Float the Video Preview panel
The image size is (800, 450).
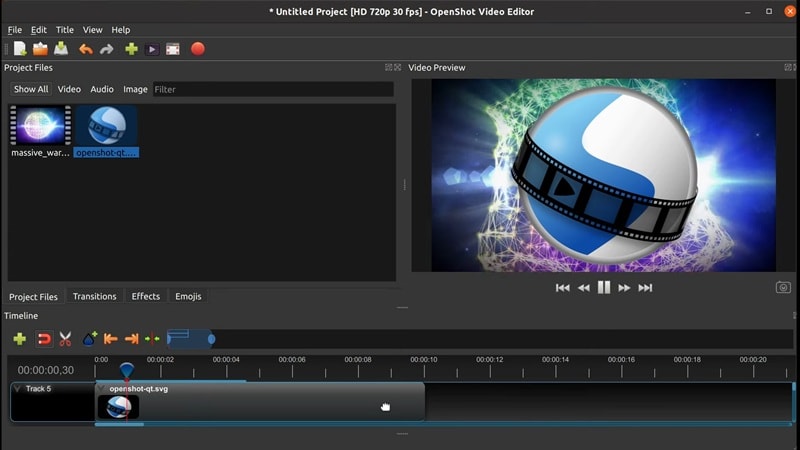788,67
